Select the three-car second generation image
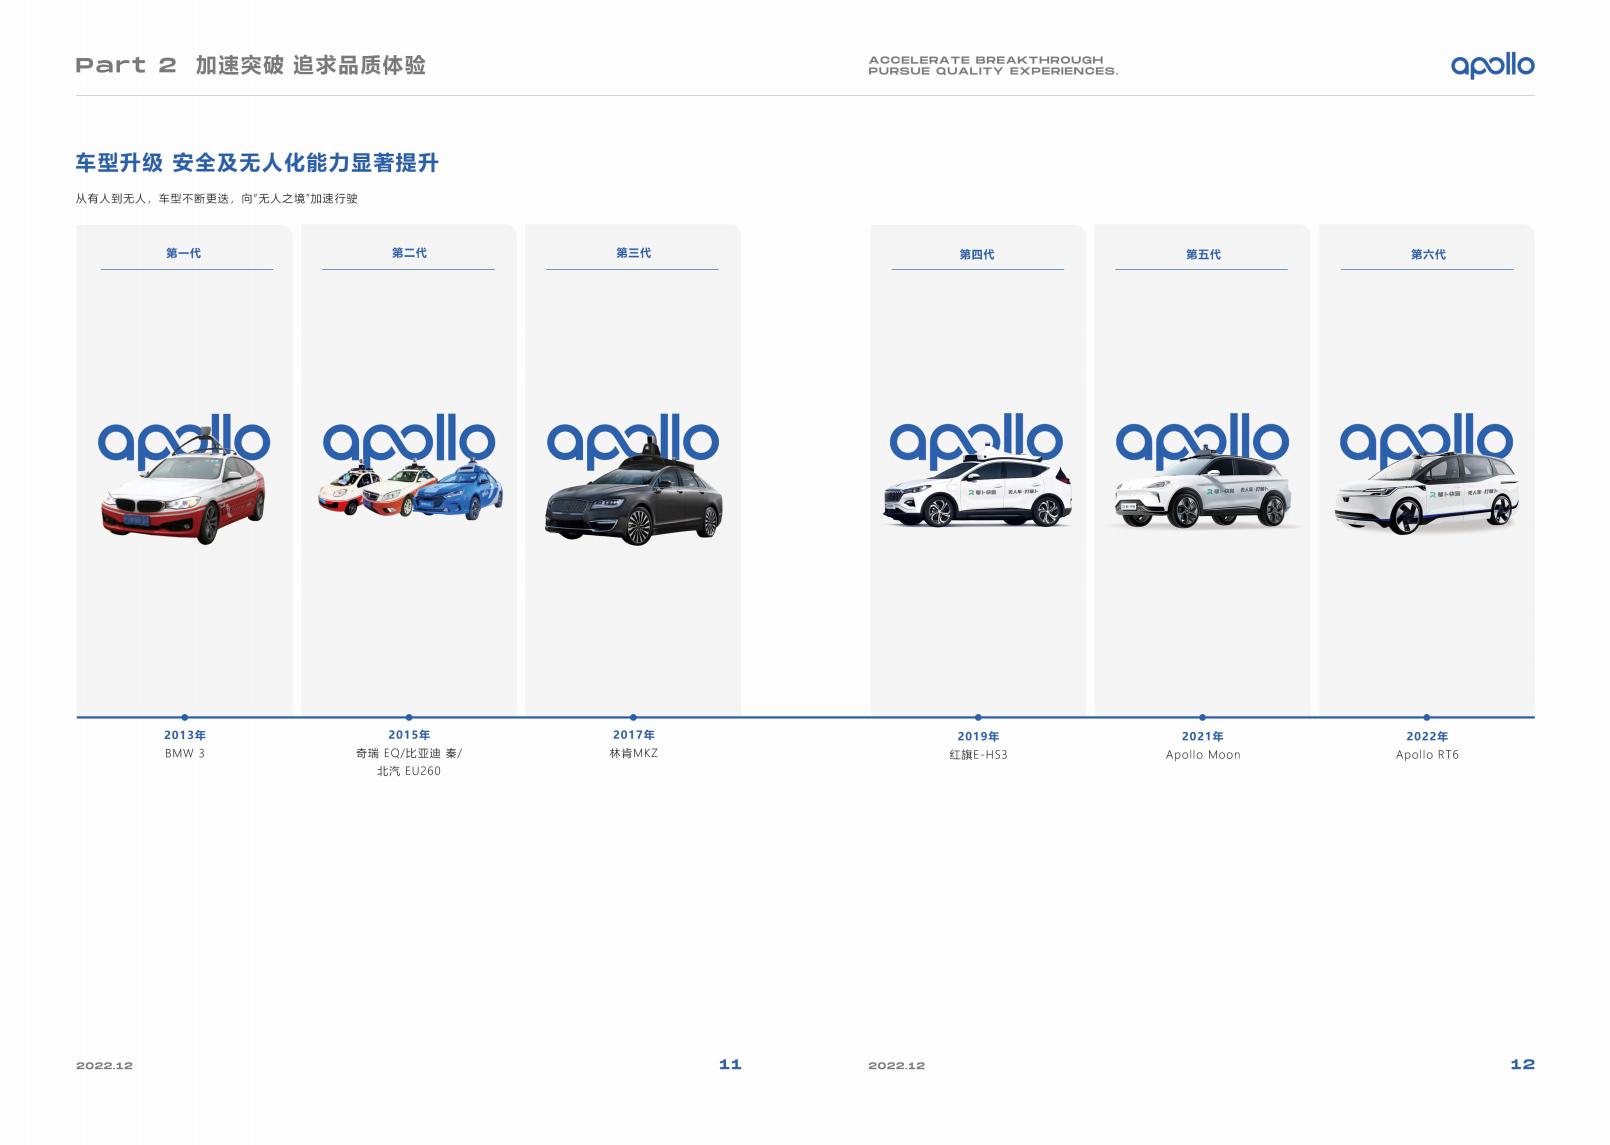Screen dimensions: 1610x1145 (410, 489)
